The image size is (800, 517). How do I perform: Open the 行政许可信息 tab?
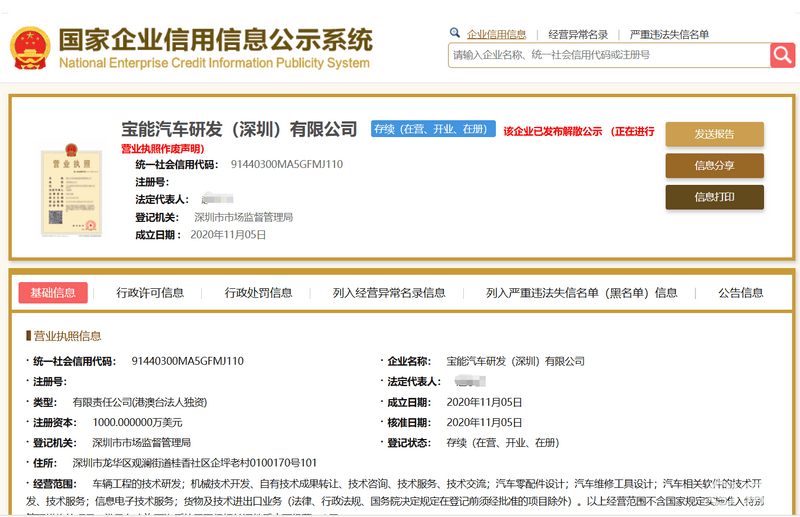point(150,293)
